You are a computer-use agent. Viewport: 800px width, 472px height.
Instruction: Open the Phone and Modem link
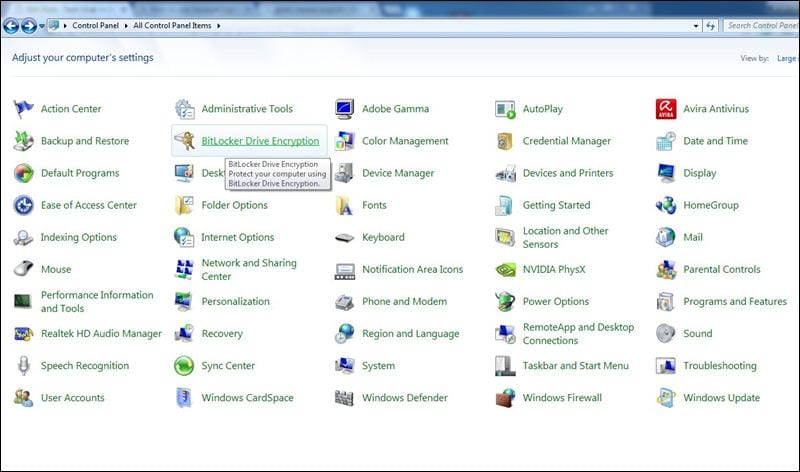point(404,302)
